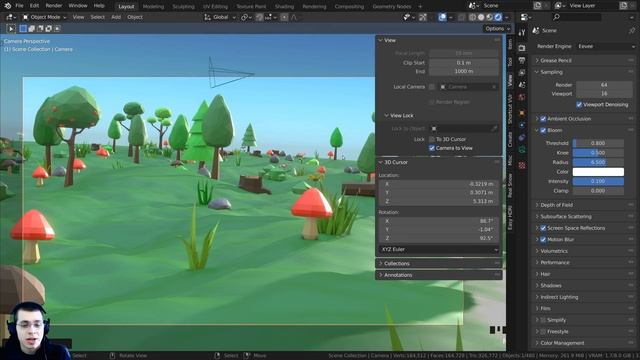Open the Output properties tab icon

point(522,60)
